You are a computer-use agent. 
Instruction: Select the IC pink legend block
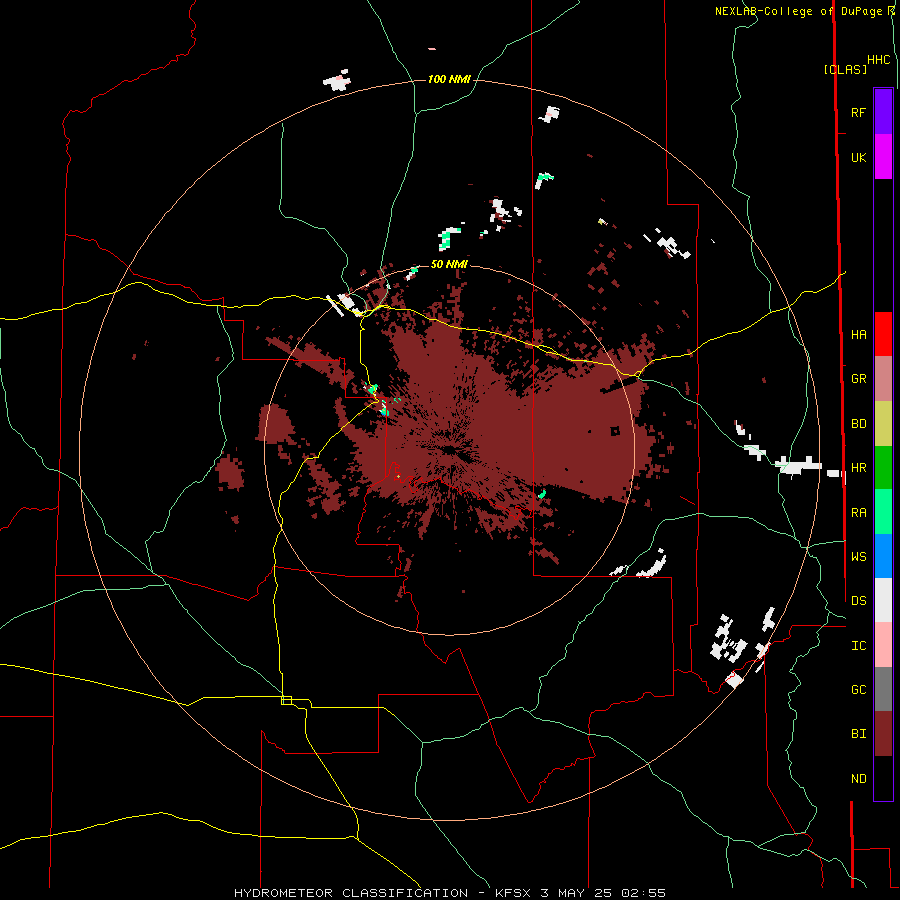point(883,645)
